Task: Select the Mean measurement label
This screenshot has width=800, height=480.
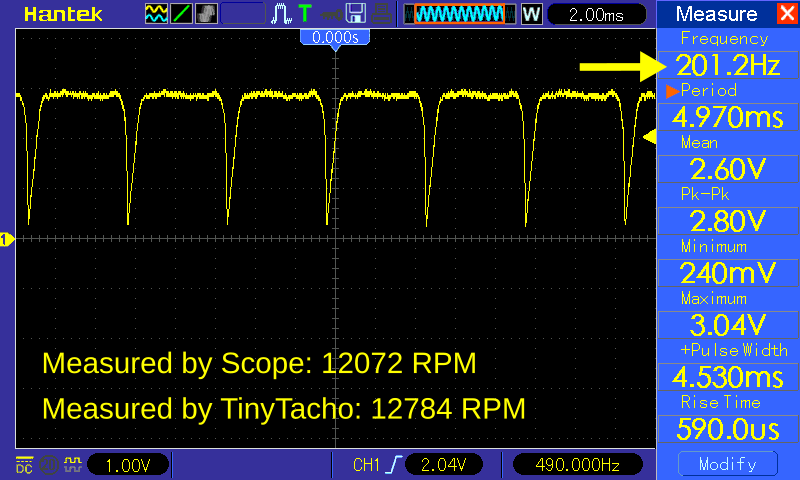Action: coord(699,143)
